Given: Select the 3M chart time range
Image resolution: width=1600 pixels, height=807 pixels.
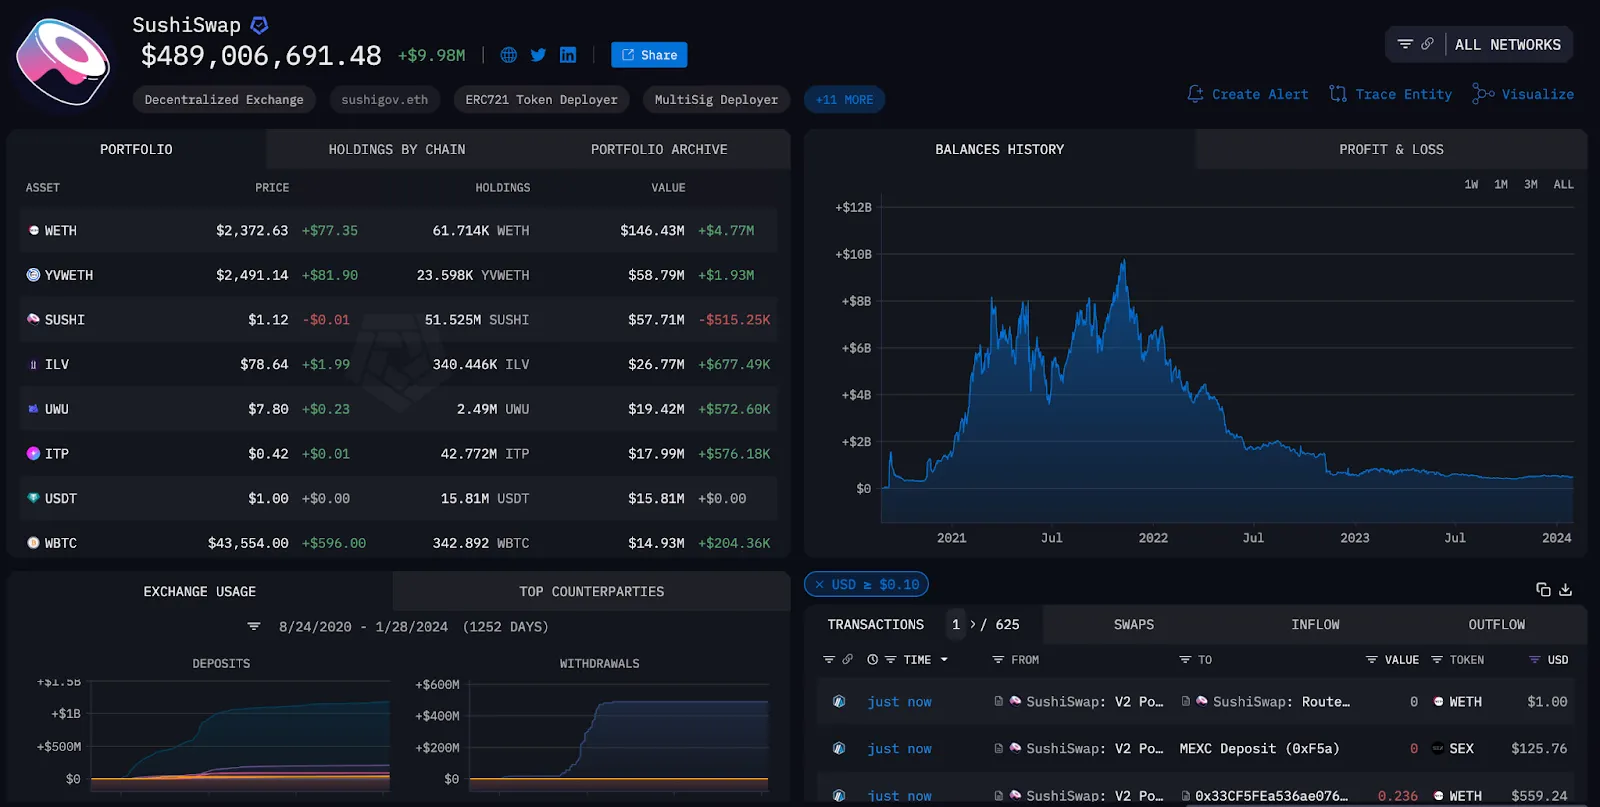Looking at the screenshot, I should pyautogui.click(x=1531, y=185).
